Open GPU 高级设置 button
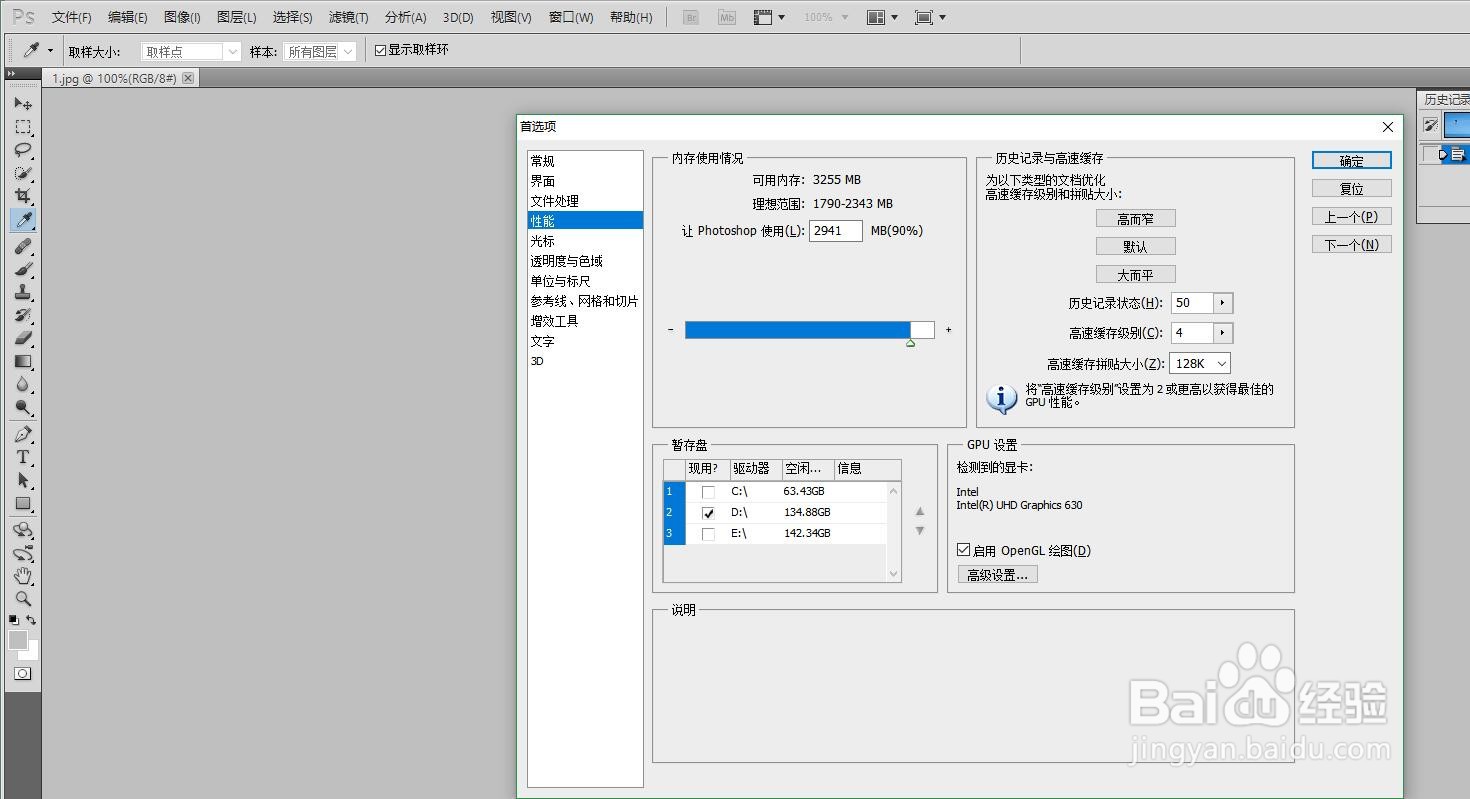Screen dimensions: 1470x799 (x=997, y=575)
